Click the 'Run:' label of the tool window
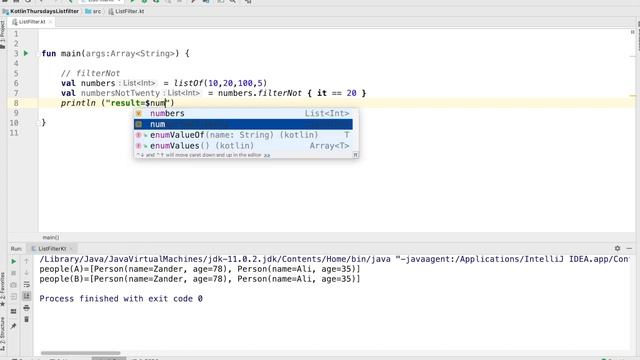The image size is (640, 360). click(16, 249)
